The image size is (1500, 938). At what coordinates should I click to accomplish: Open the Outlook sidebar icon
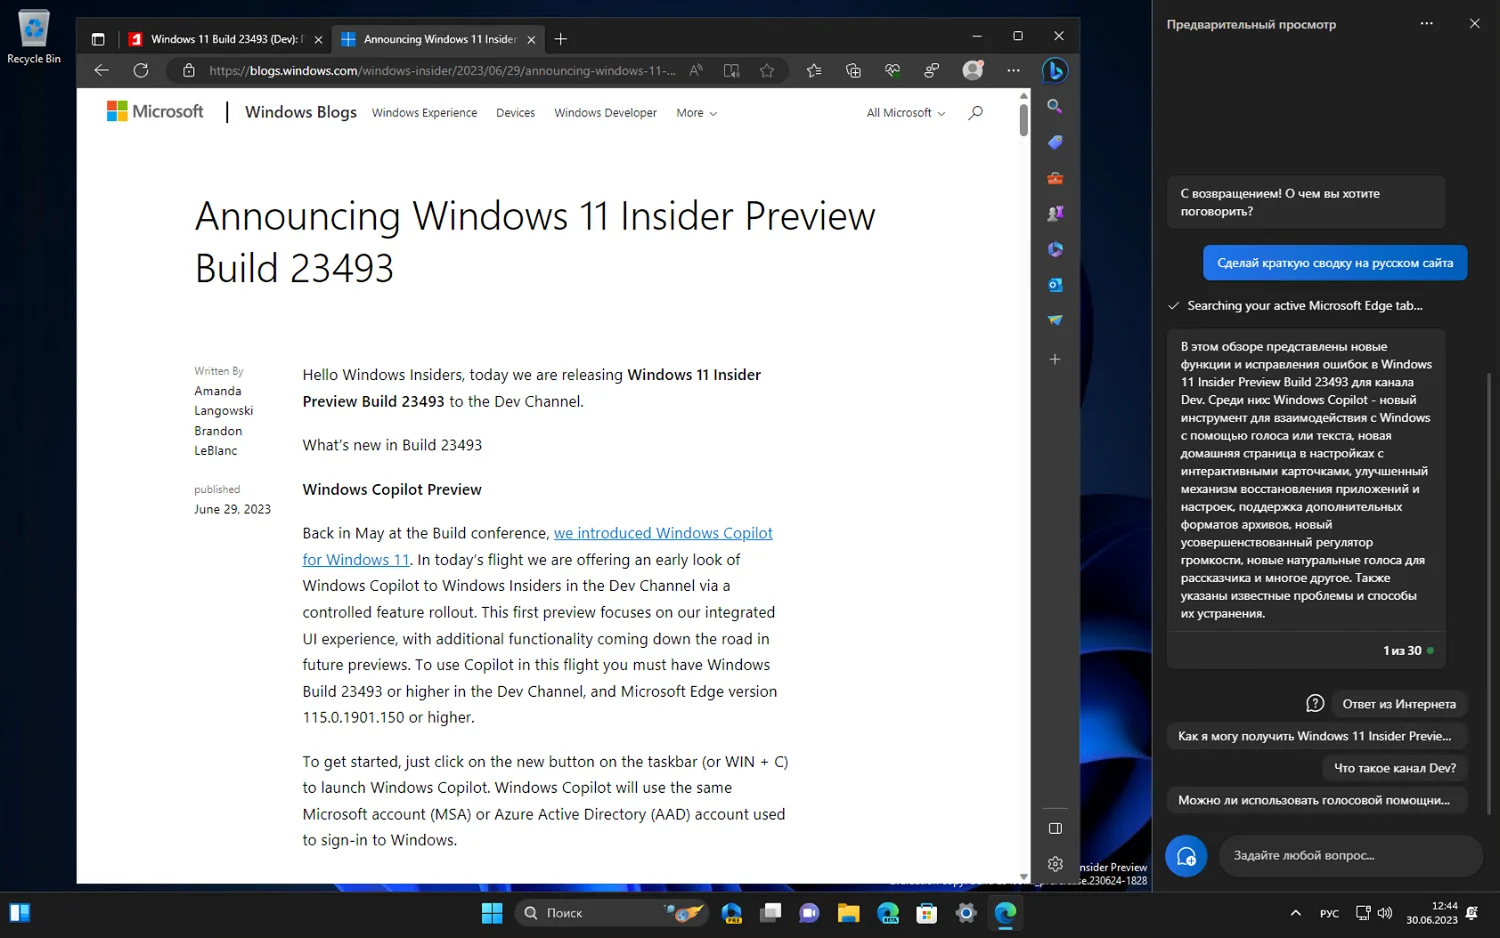tap(1054, 285)
